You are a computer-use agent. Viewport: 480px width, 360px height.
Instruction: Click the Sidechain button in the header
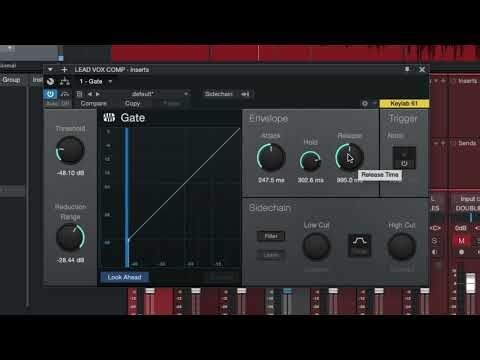point(219,94)
